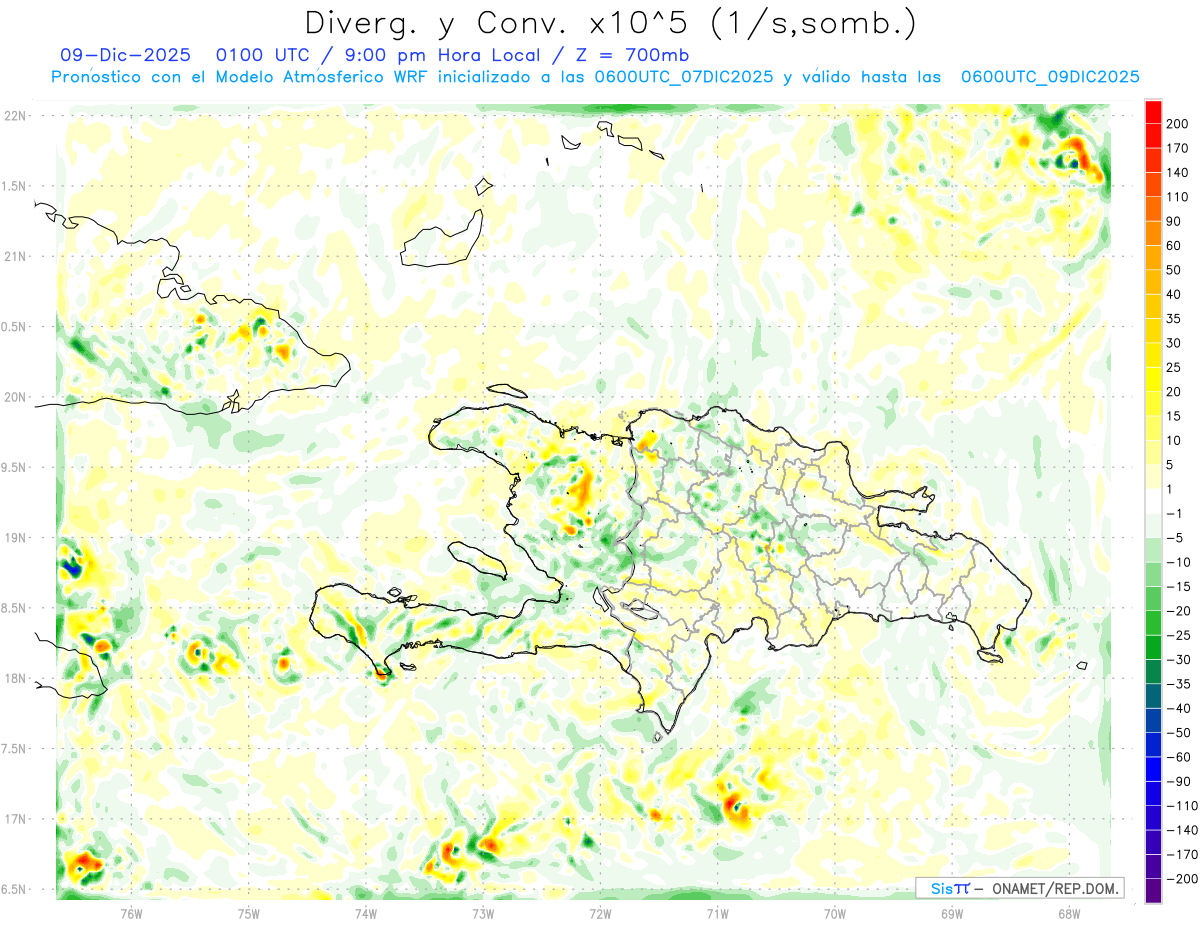The image size is (1200, 927).
Task: Click the "170" positive colorbar value
Action: [x=1178, y=148]
